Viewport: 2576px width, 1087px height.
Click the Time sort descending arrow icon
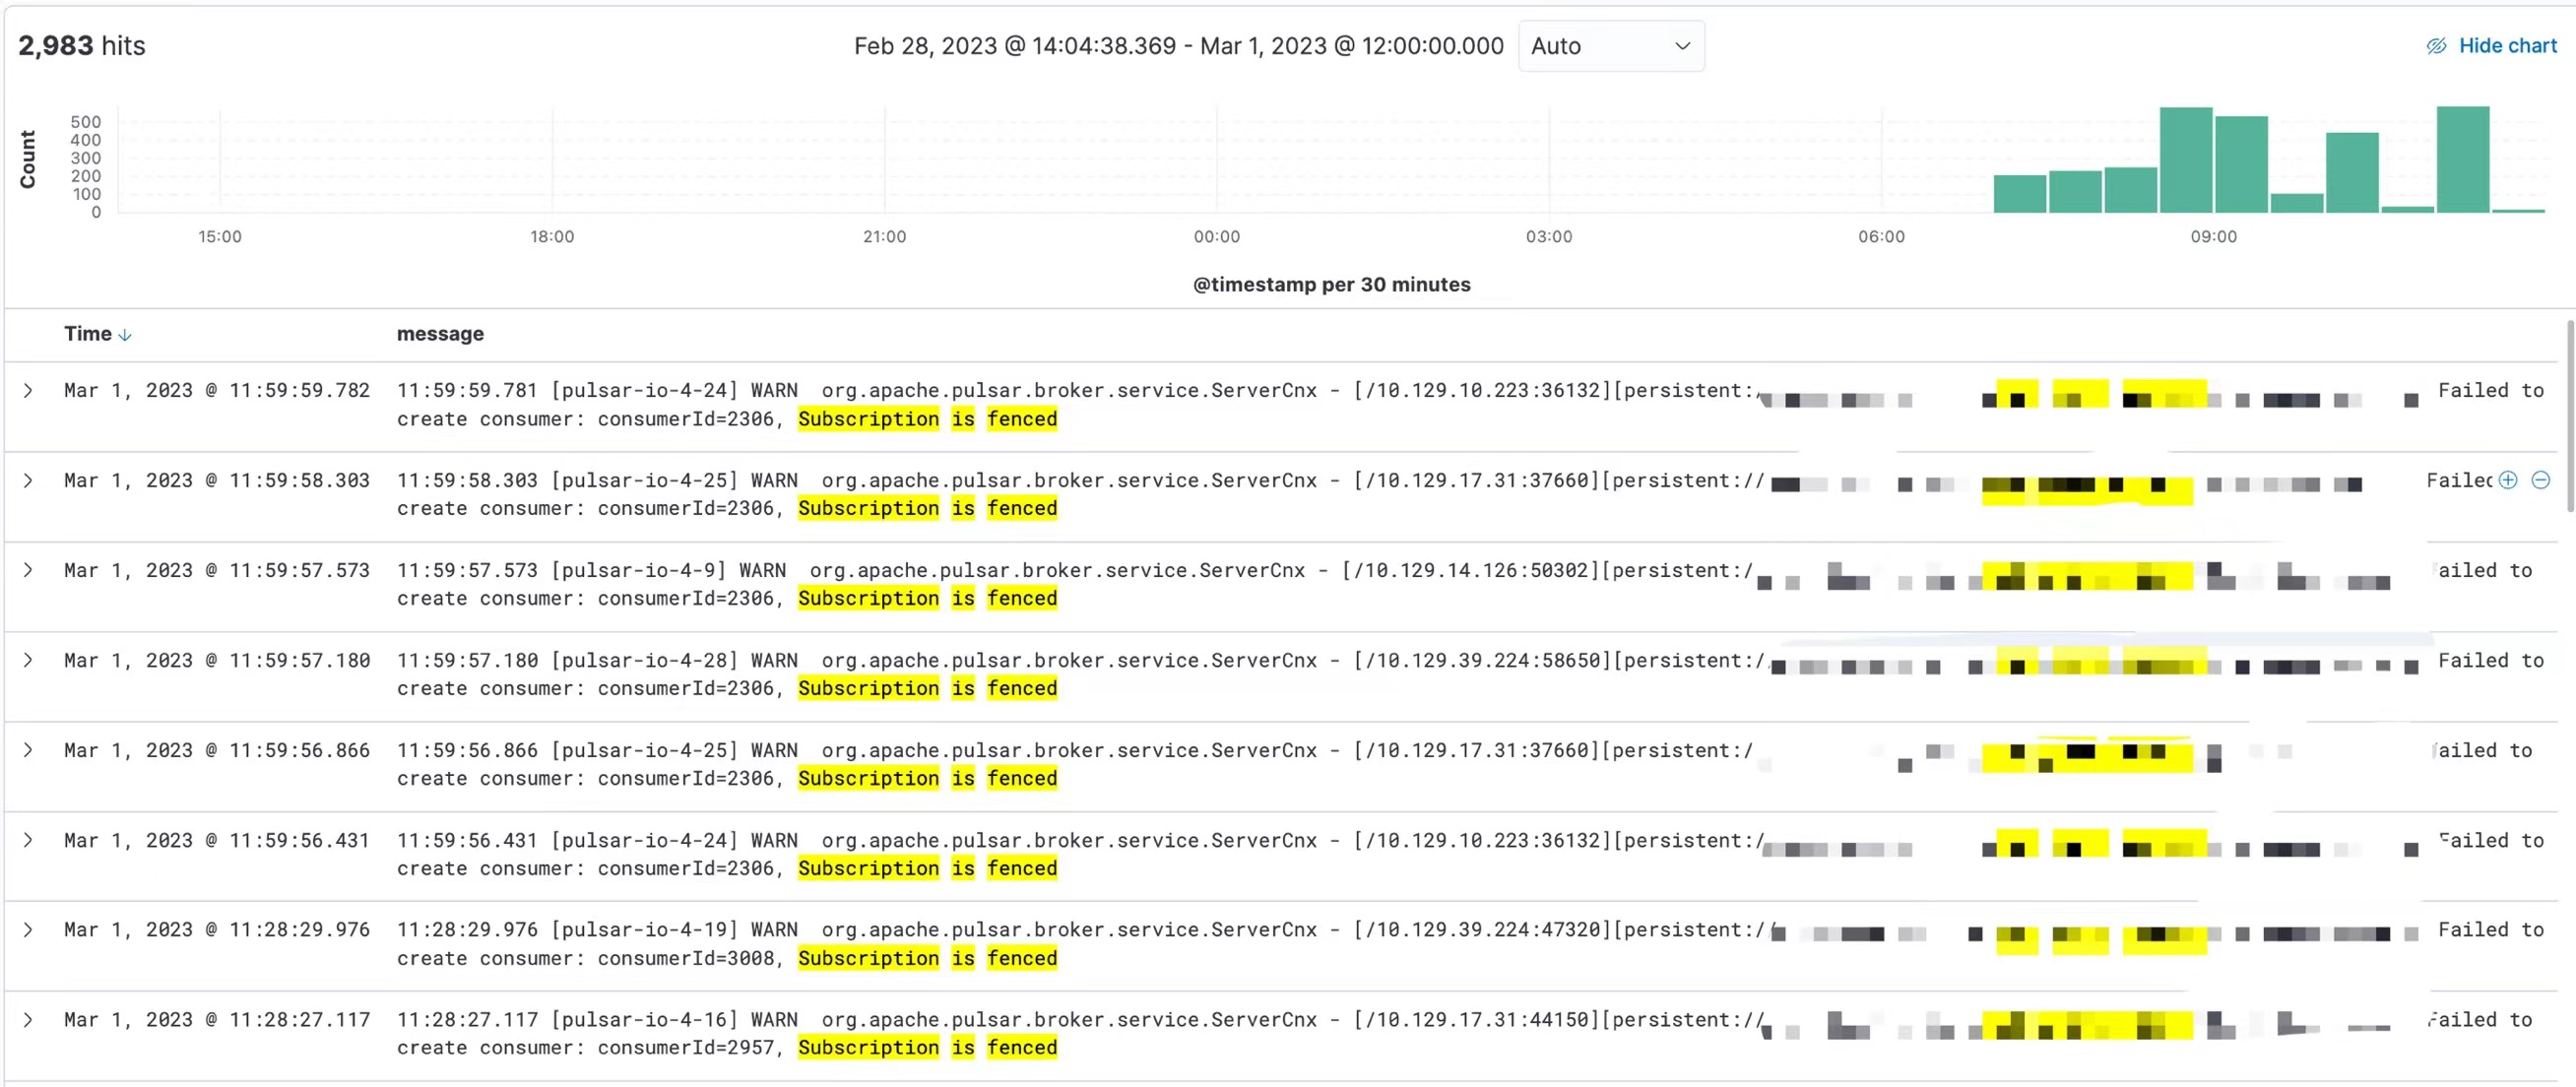click(125, 336)
